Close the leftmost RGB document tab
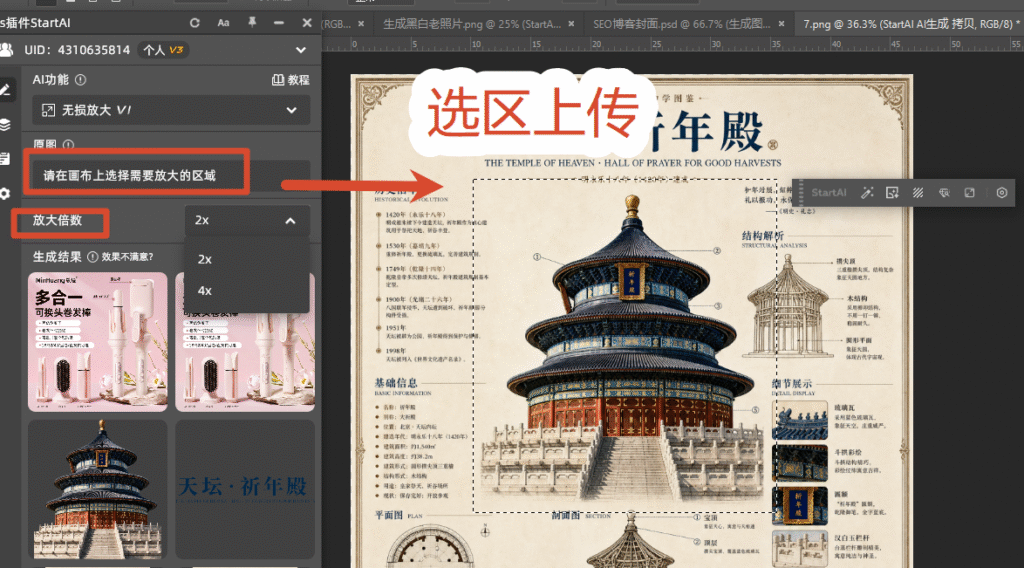 point(361,24)
